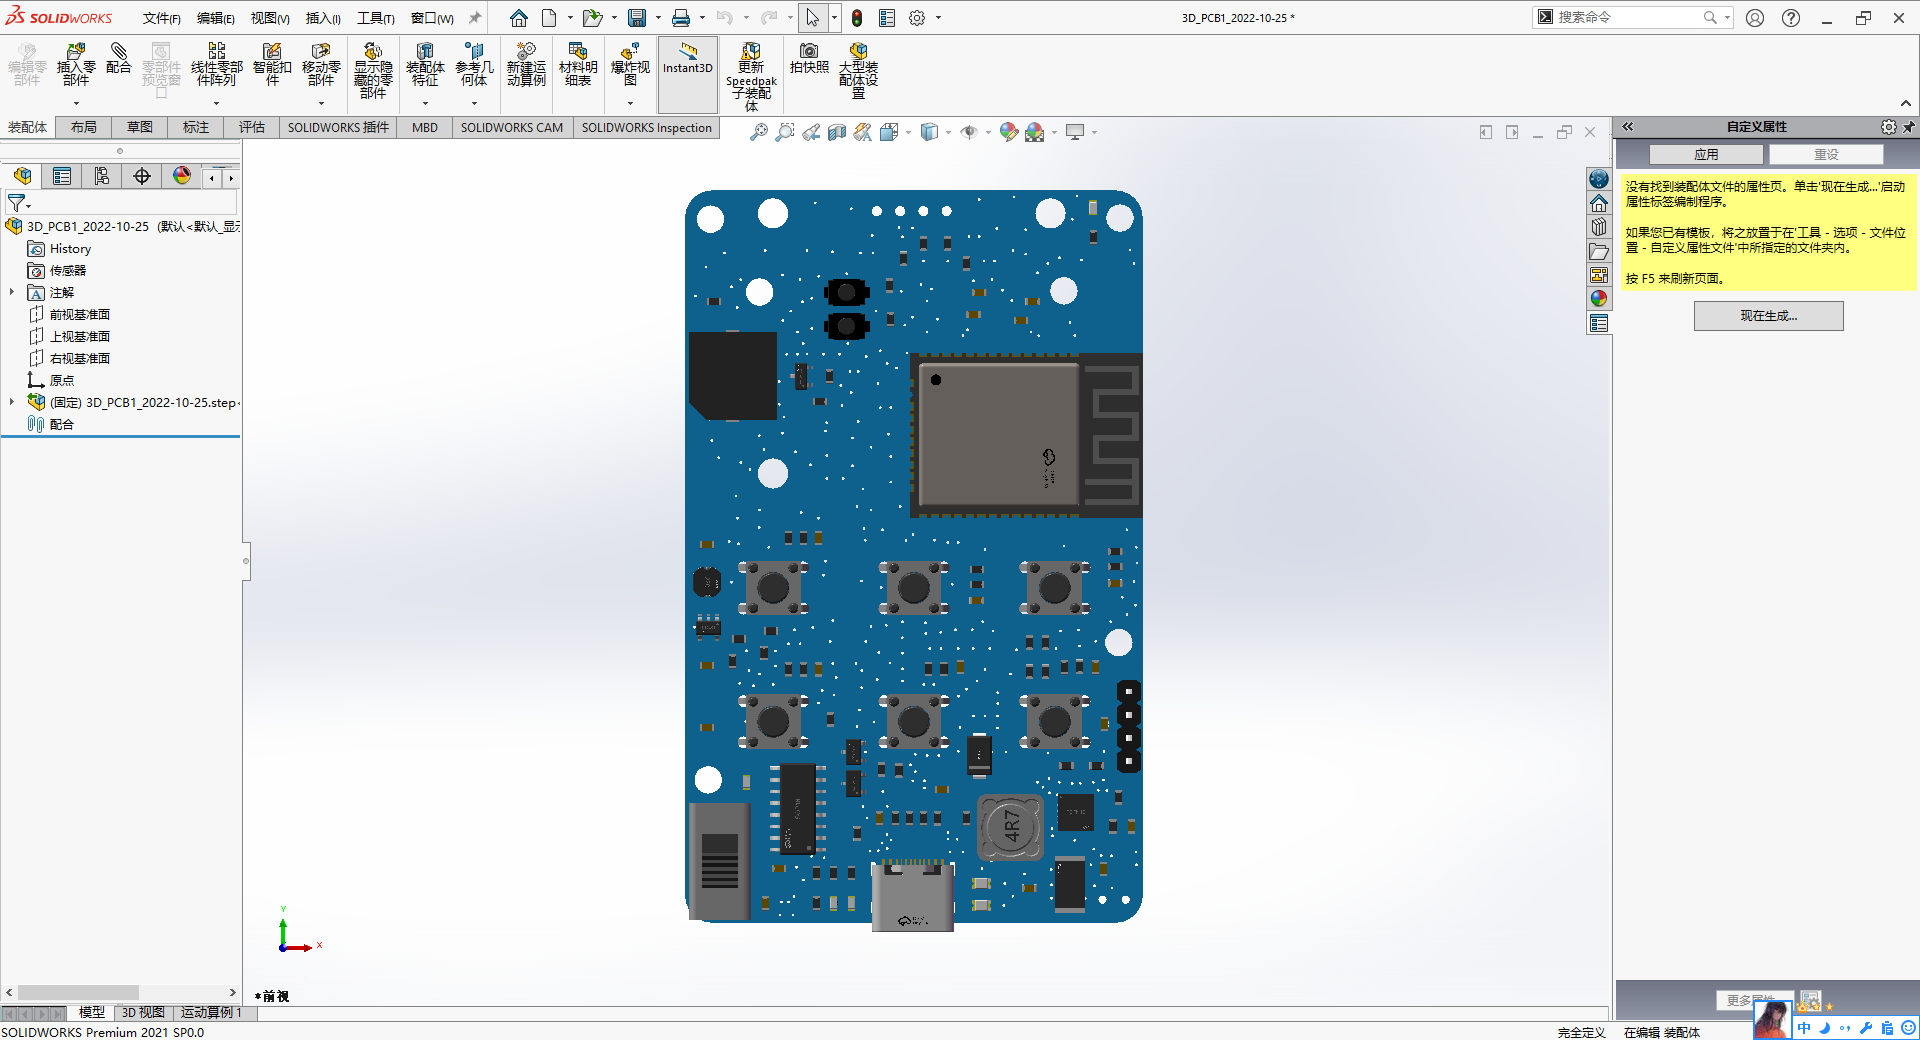Switch to the SOLIDWORKS CAM tab
This screenshot has height=1040, width=1920.
tap(511, 128)
